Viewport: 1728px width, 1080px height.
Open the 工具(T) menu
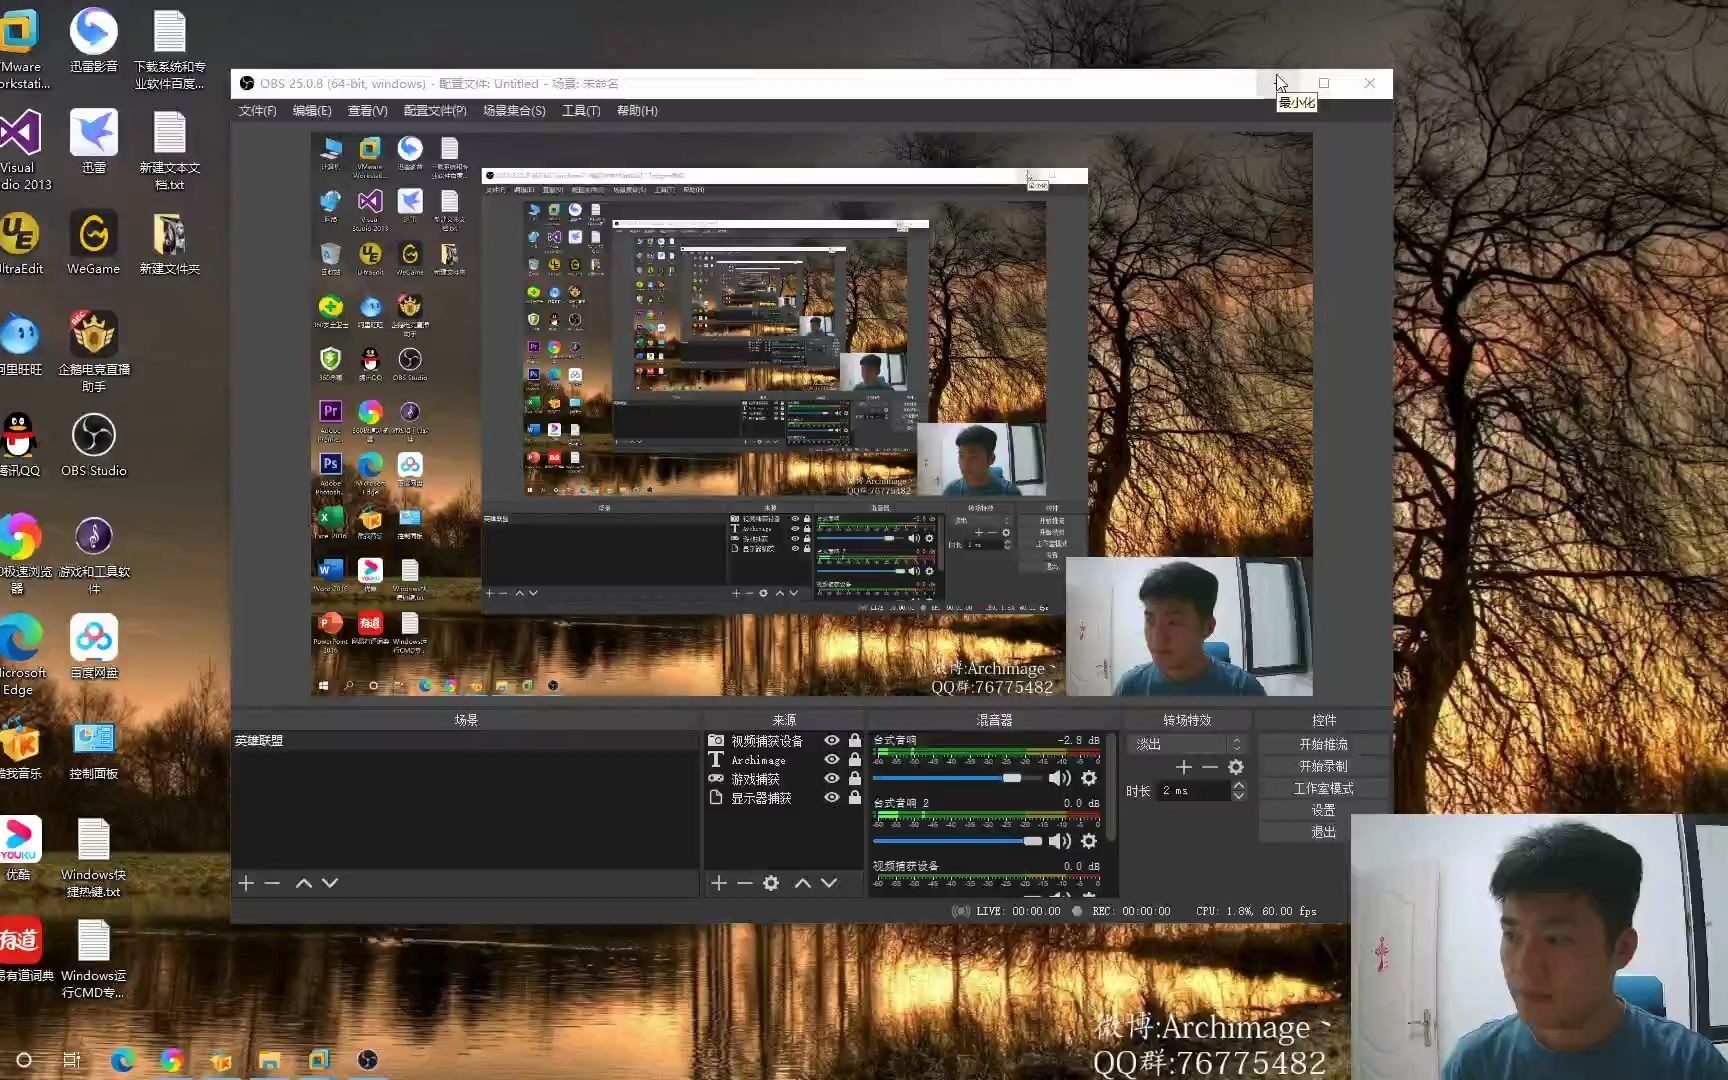tap(581, 111)
